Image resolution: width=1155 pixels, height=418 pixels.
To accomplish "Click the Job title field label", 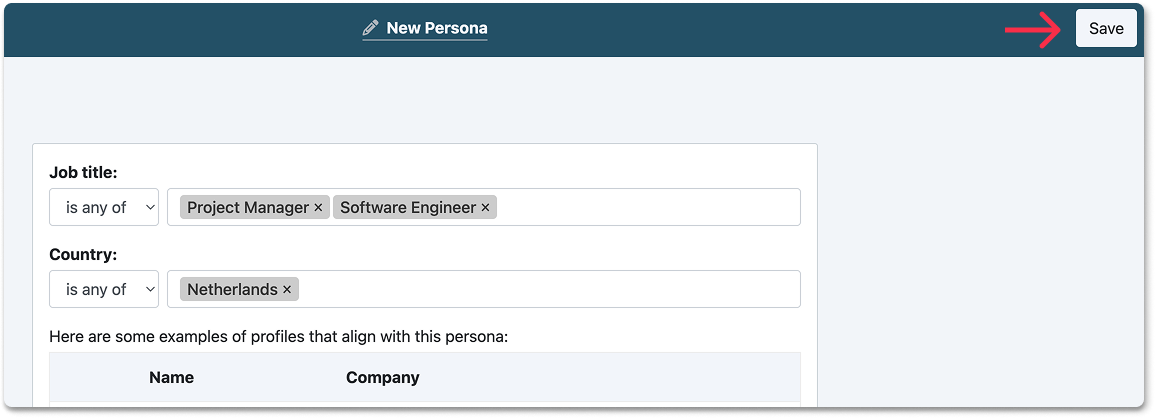I will coord(83,173).
